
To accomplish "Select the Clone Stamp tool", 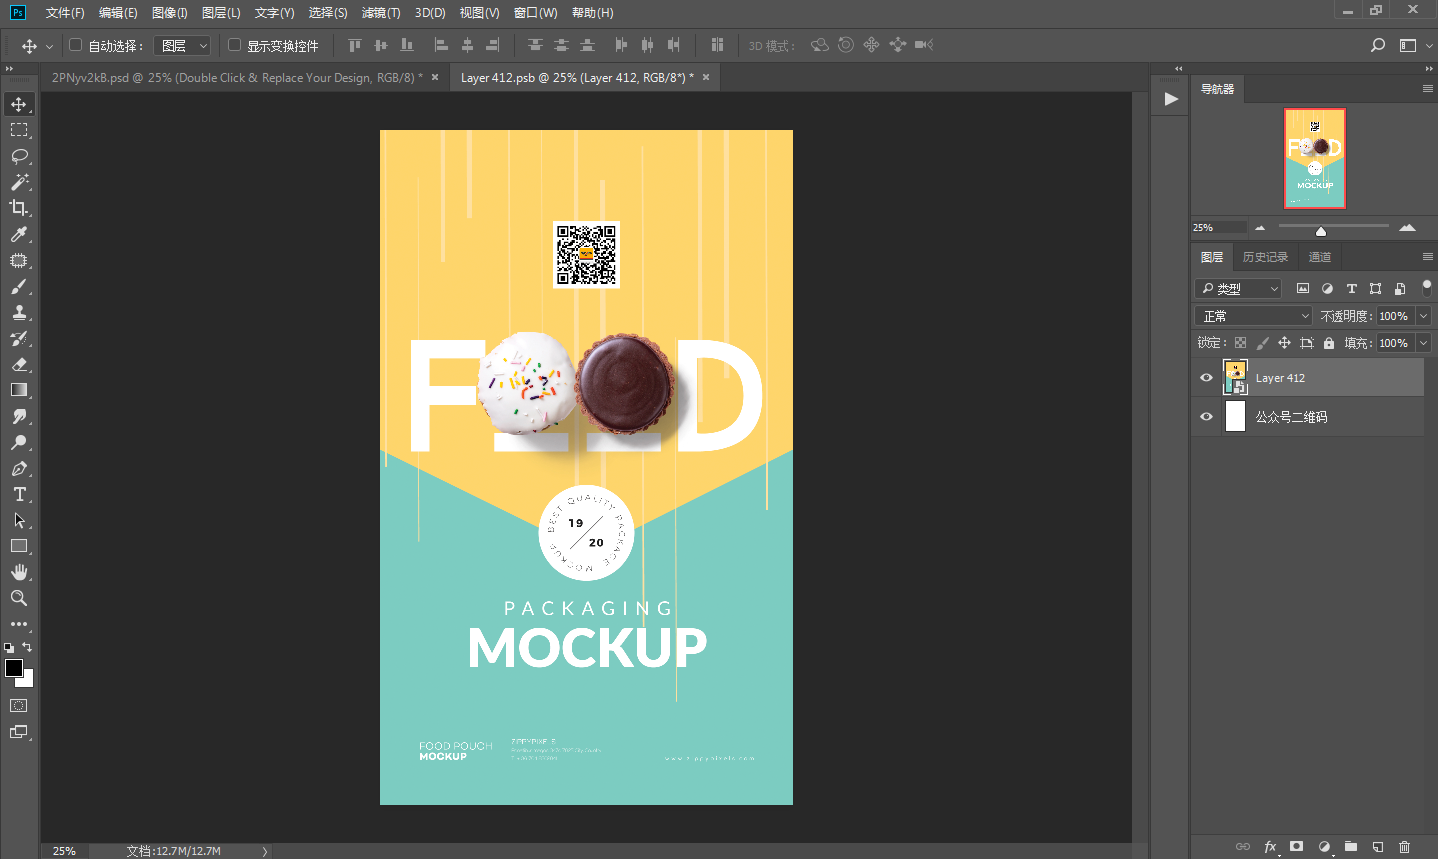I will pos(19,312).
